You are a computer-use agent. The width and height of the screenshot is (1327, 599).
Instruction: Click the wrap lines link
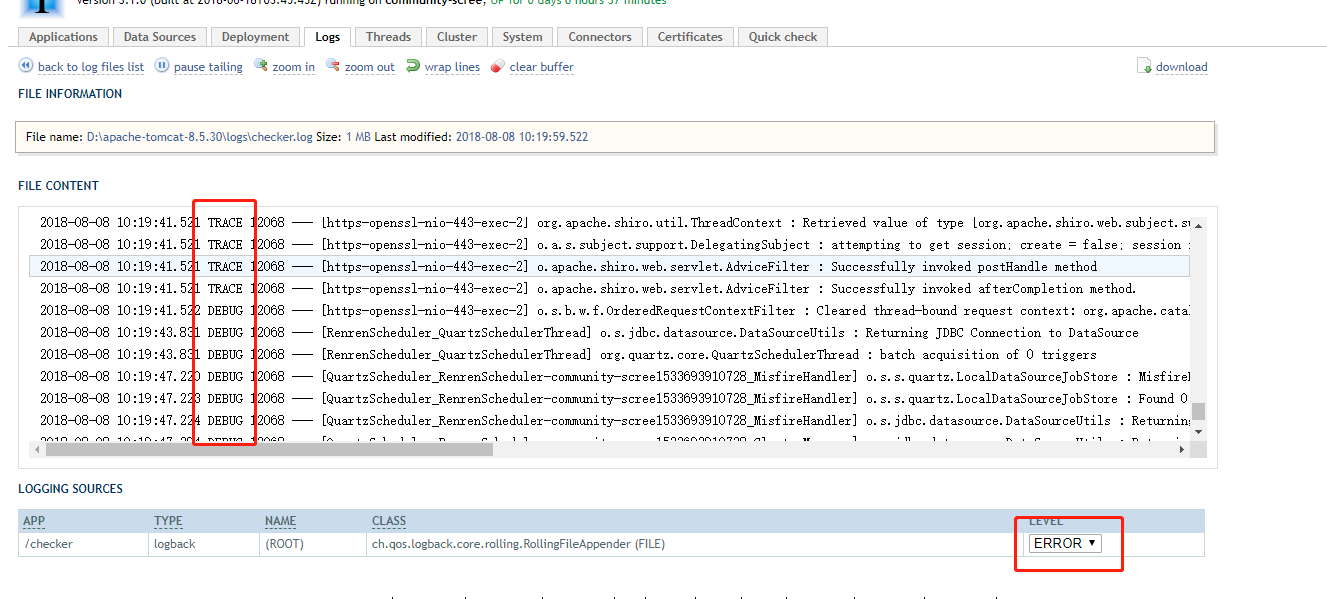point(452,67)
